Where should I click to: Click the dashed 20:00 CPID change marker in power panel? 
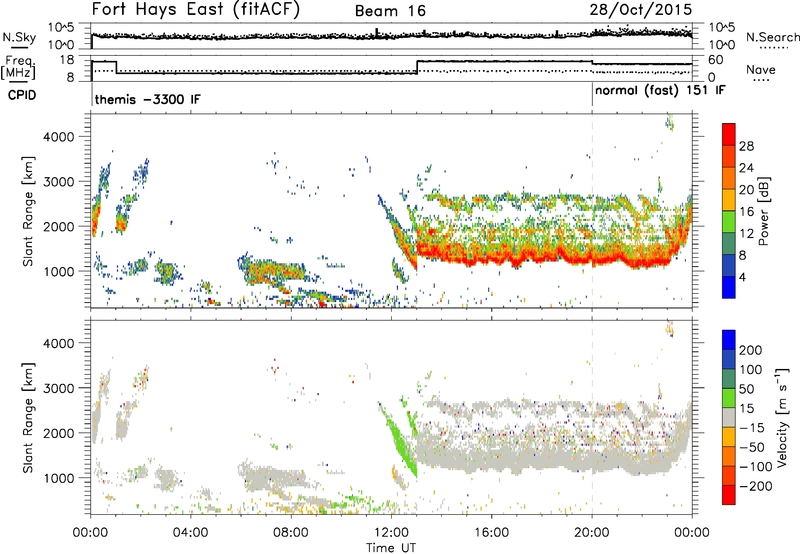point(592,211)
